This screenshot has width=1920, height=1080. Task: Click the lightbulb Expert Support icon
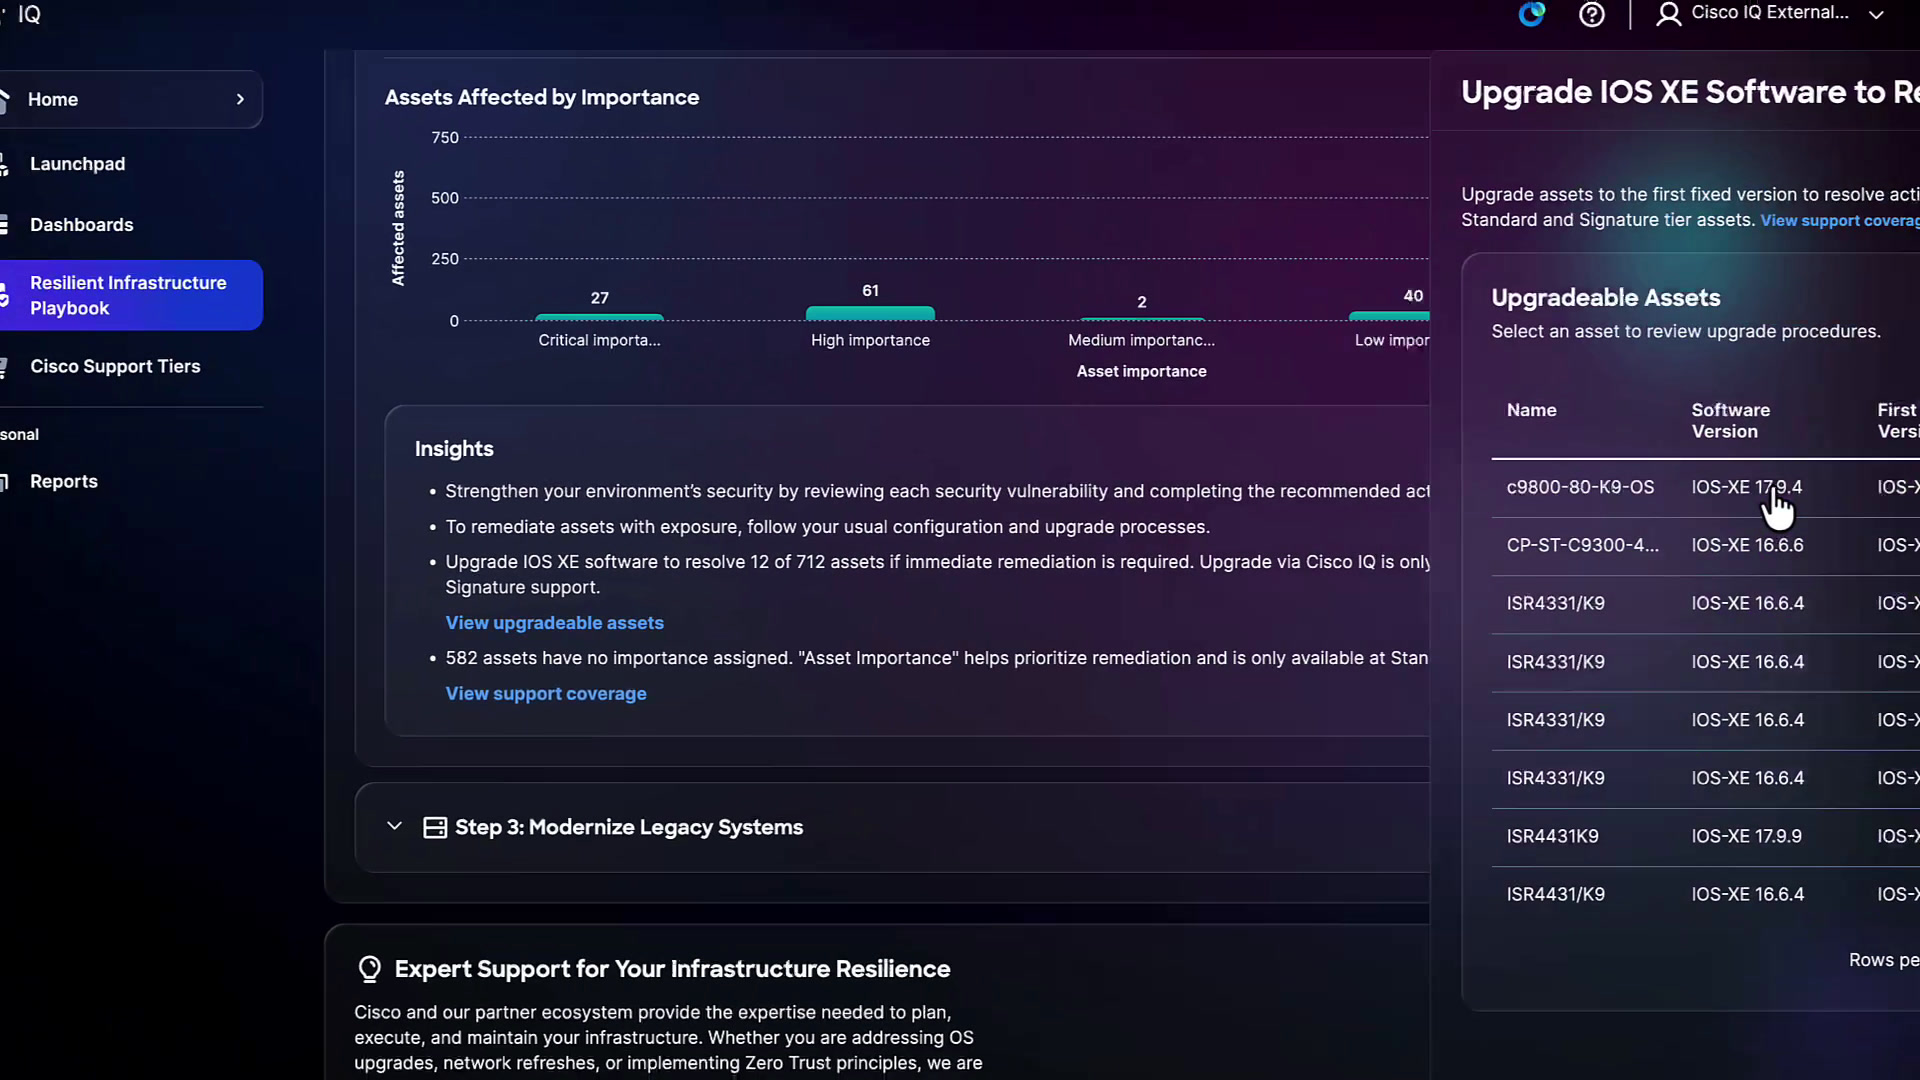tap(369, 969)
